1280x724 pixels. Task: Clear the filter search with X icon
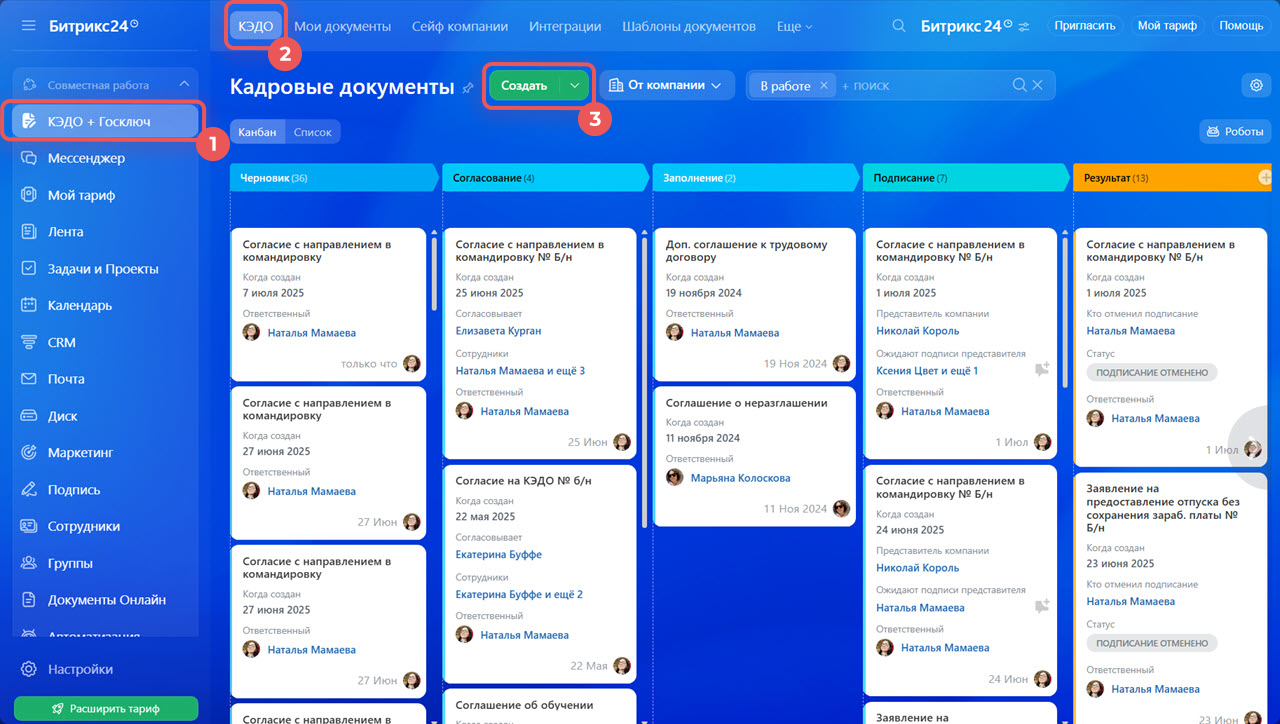click(1038, 85)
